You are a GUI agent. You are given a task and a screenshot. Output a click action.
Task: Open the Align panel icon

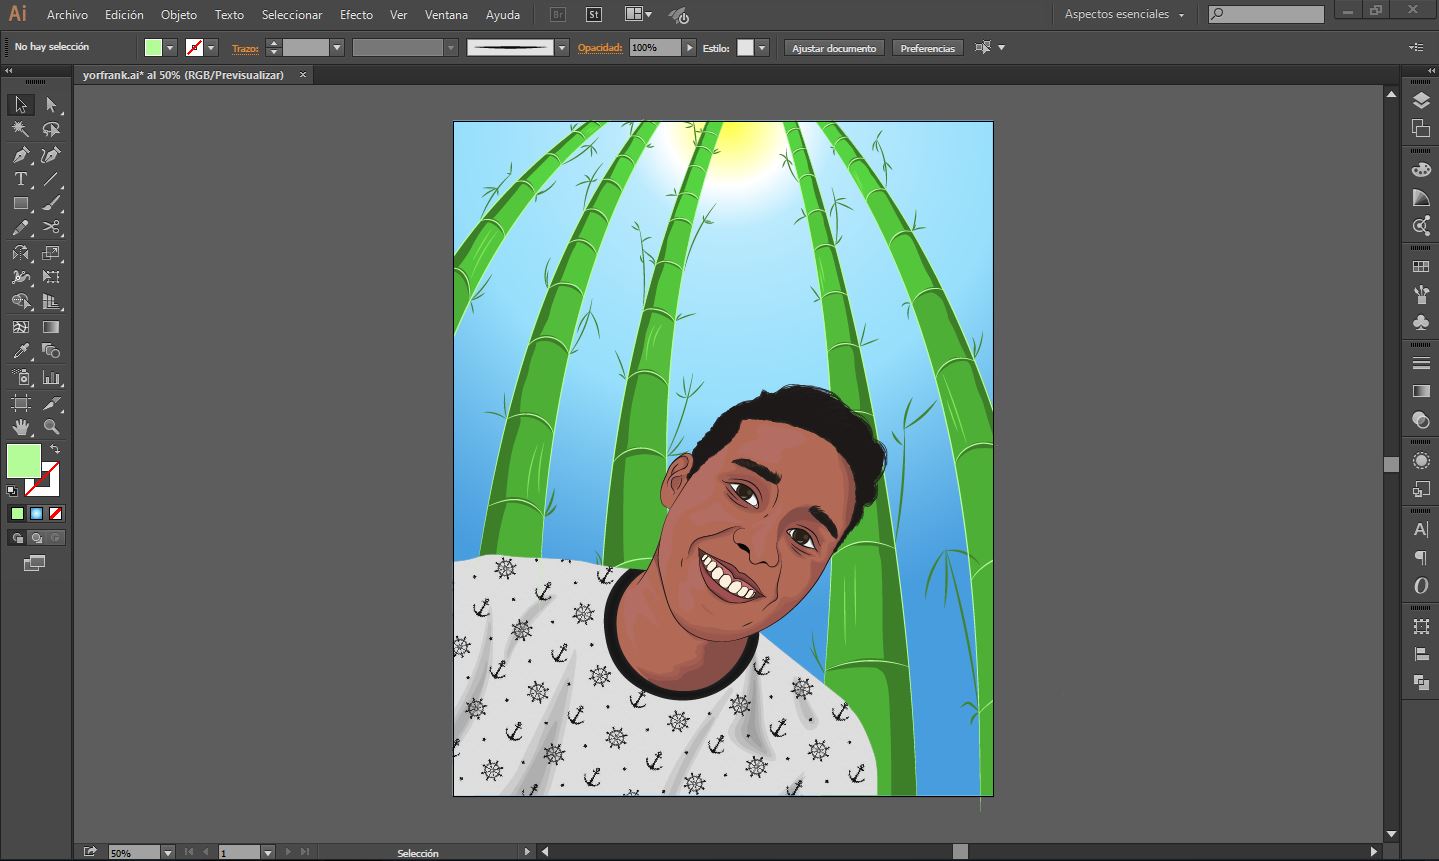tap(1421, 655)
